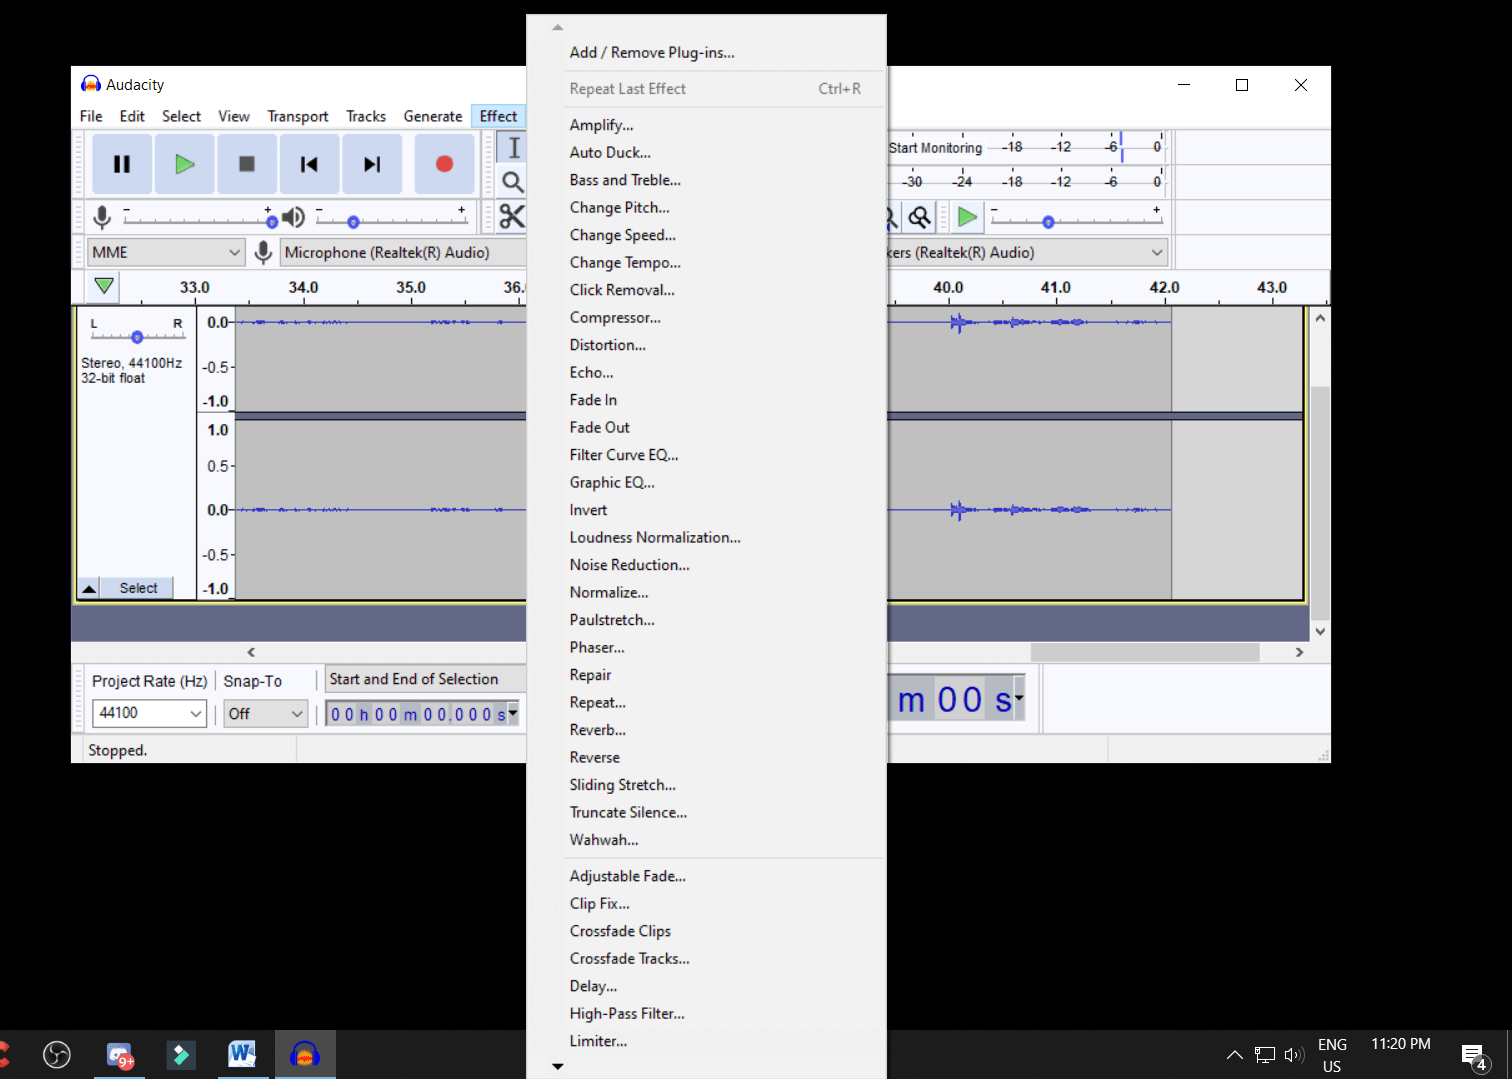The width and height of the screenshot is (1512, 1079).
Task: Click Start Monitoring on the recording meter
Action: [935, 148]
